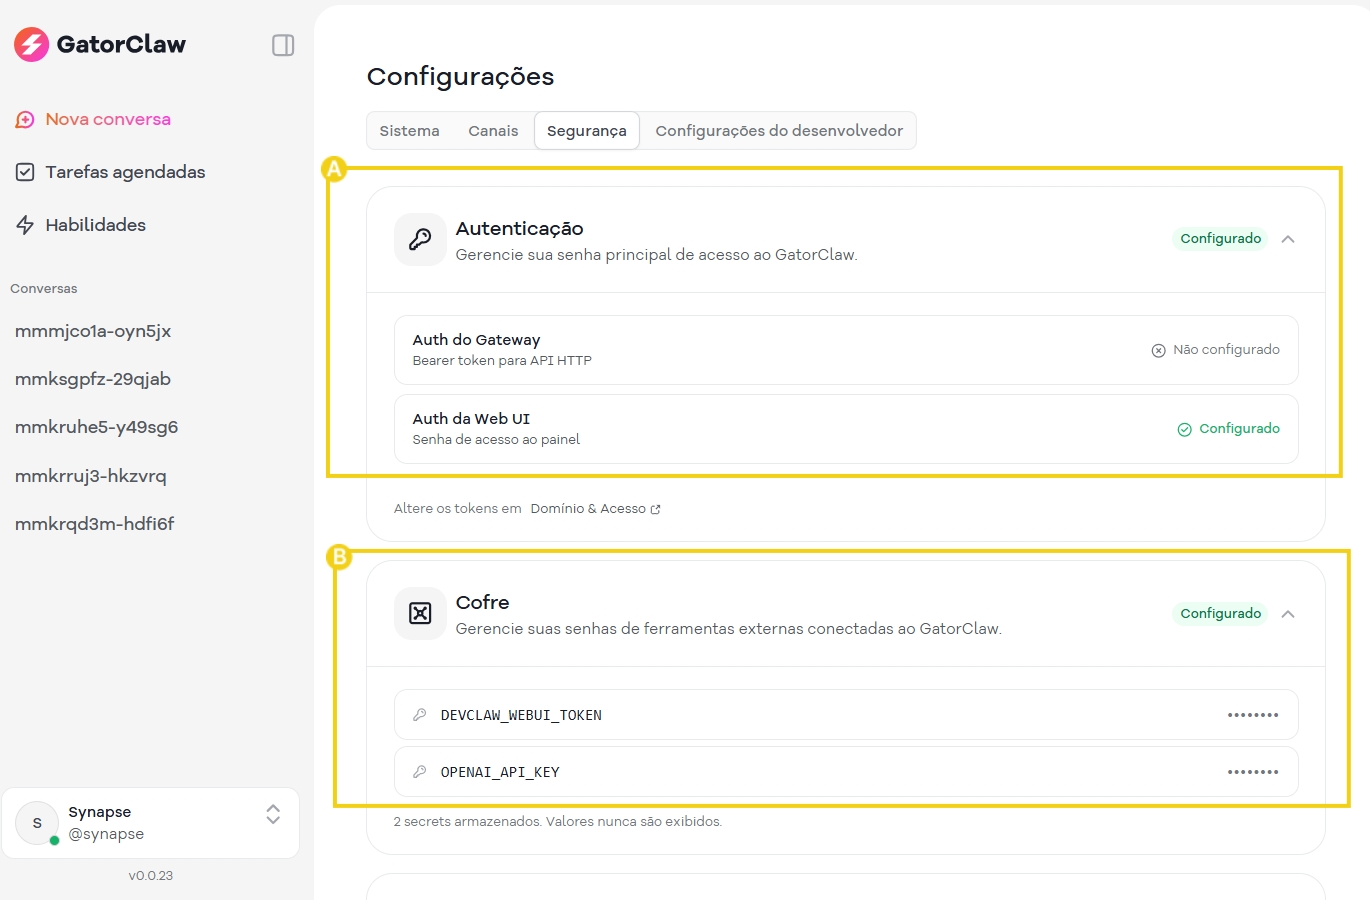Open the Canais tab
The height and width of the screenshot is (900, 1370).
point(493,131)
